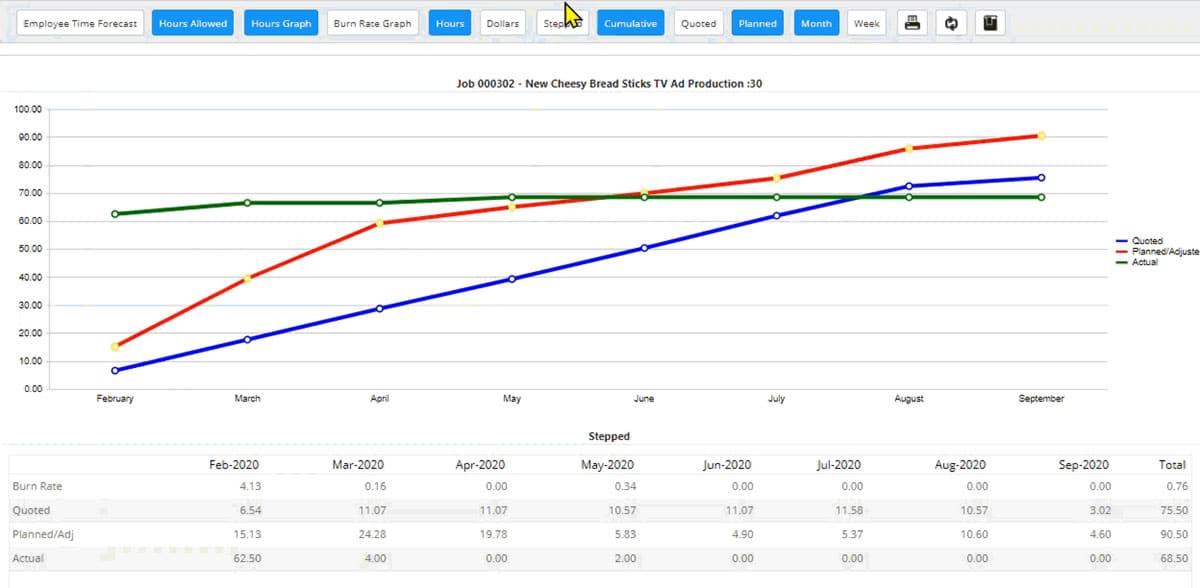Refresh the graph data
Viewport: 1200px width, 588px height.
pos(951,22)
